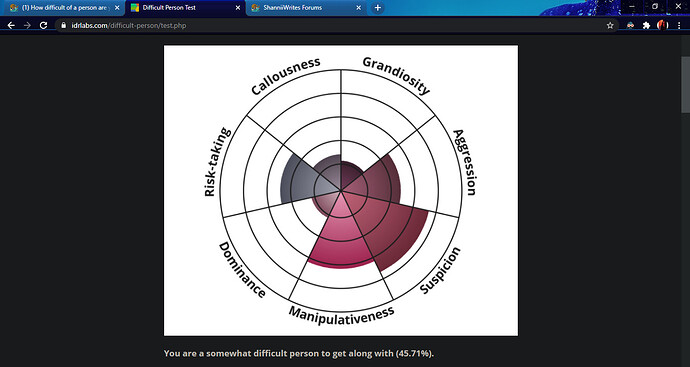The image size is (690, 367).
Task: Open the Chrome three-dot menu
Action: point(679,26)
